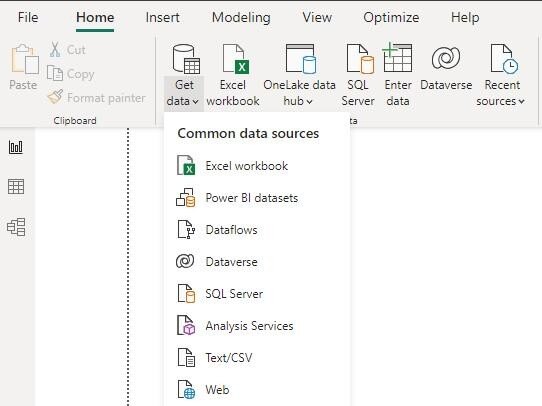The width and height of the screenshot is (542, 406).
Task: Switch to Table view in sidebar
Action: coord(16,187)
